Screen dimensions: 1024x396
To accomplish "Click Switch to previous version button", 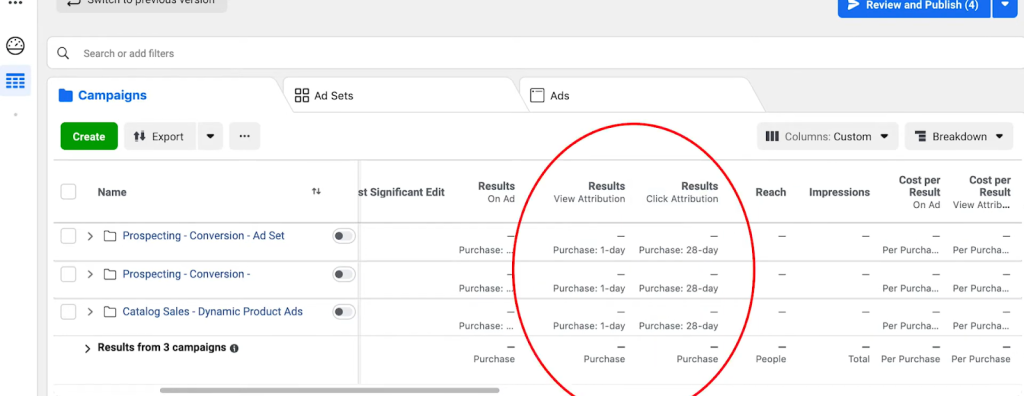I will point(142,4).
